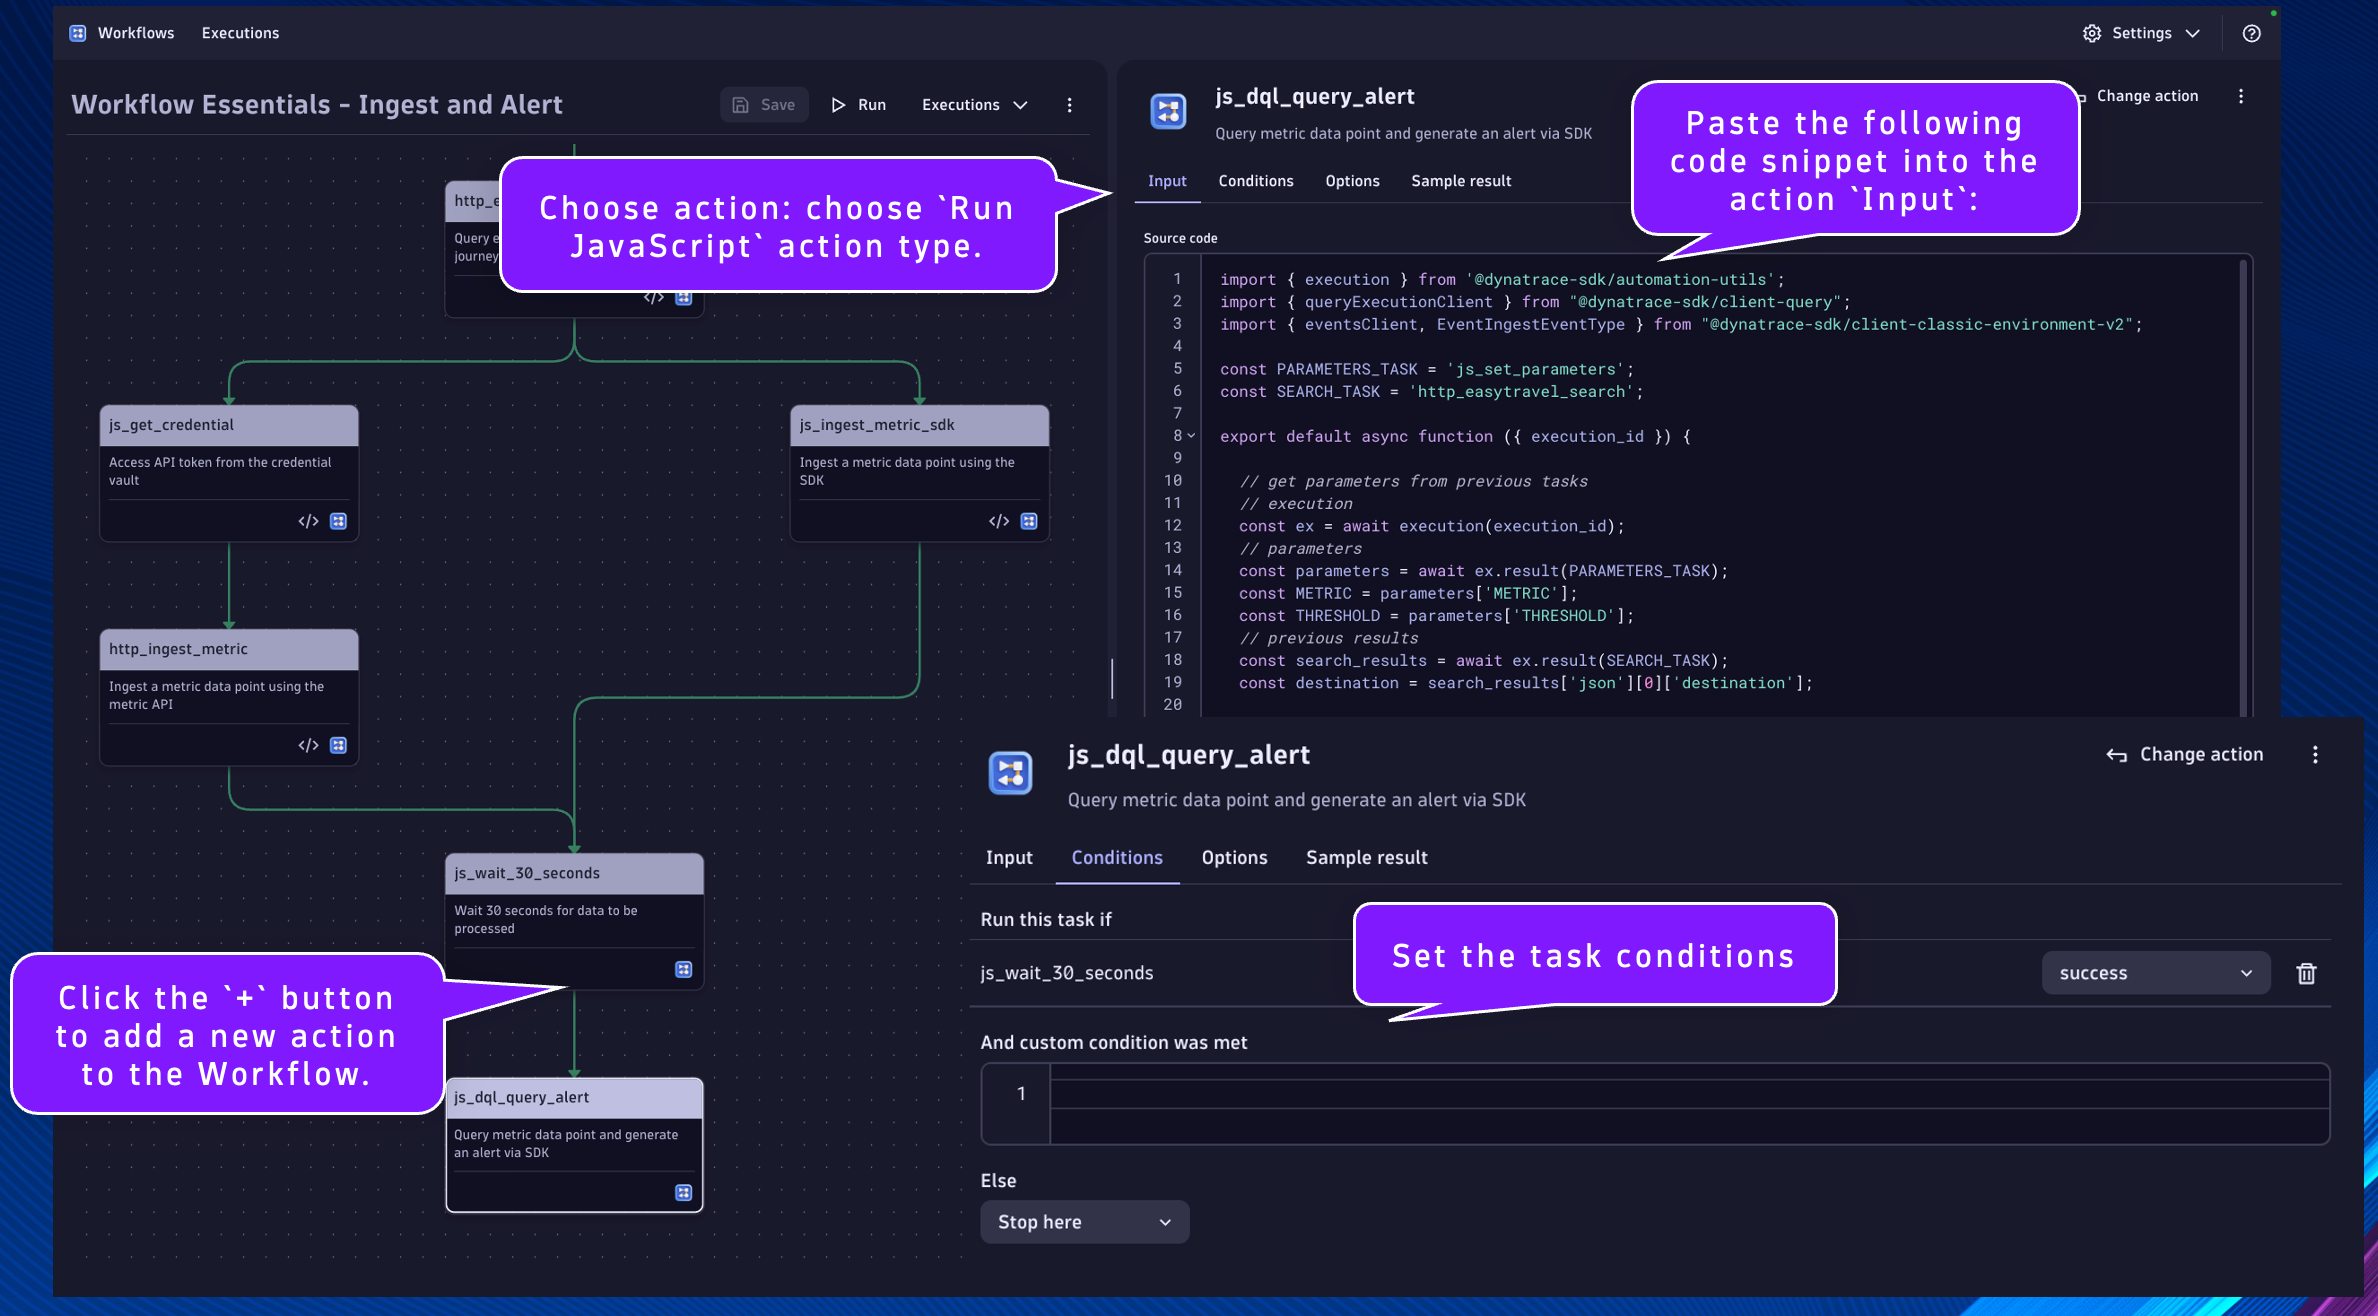Viewport: 2378px width, 1316px height.
Task: Expand the Executions dropdown in workflow header
Action: [975, 105]
